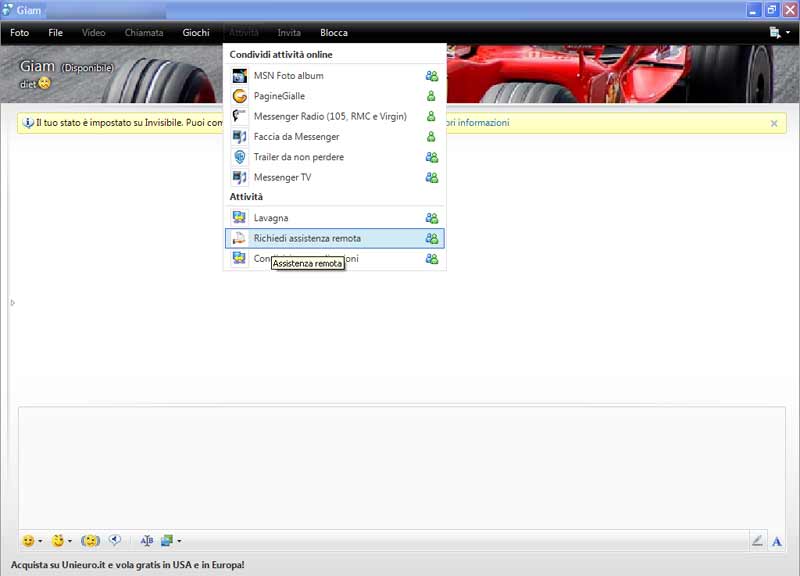
Task: Click the 'diet' personal message
Action: click(28, 84)
